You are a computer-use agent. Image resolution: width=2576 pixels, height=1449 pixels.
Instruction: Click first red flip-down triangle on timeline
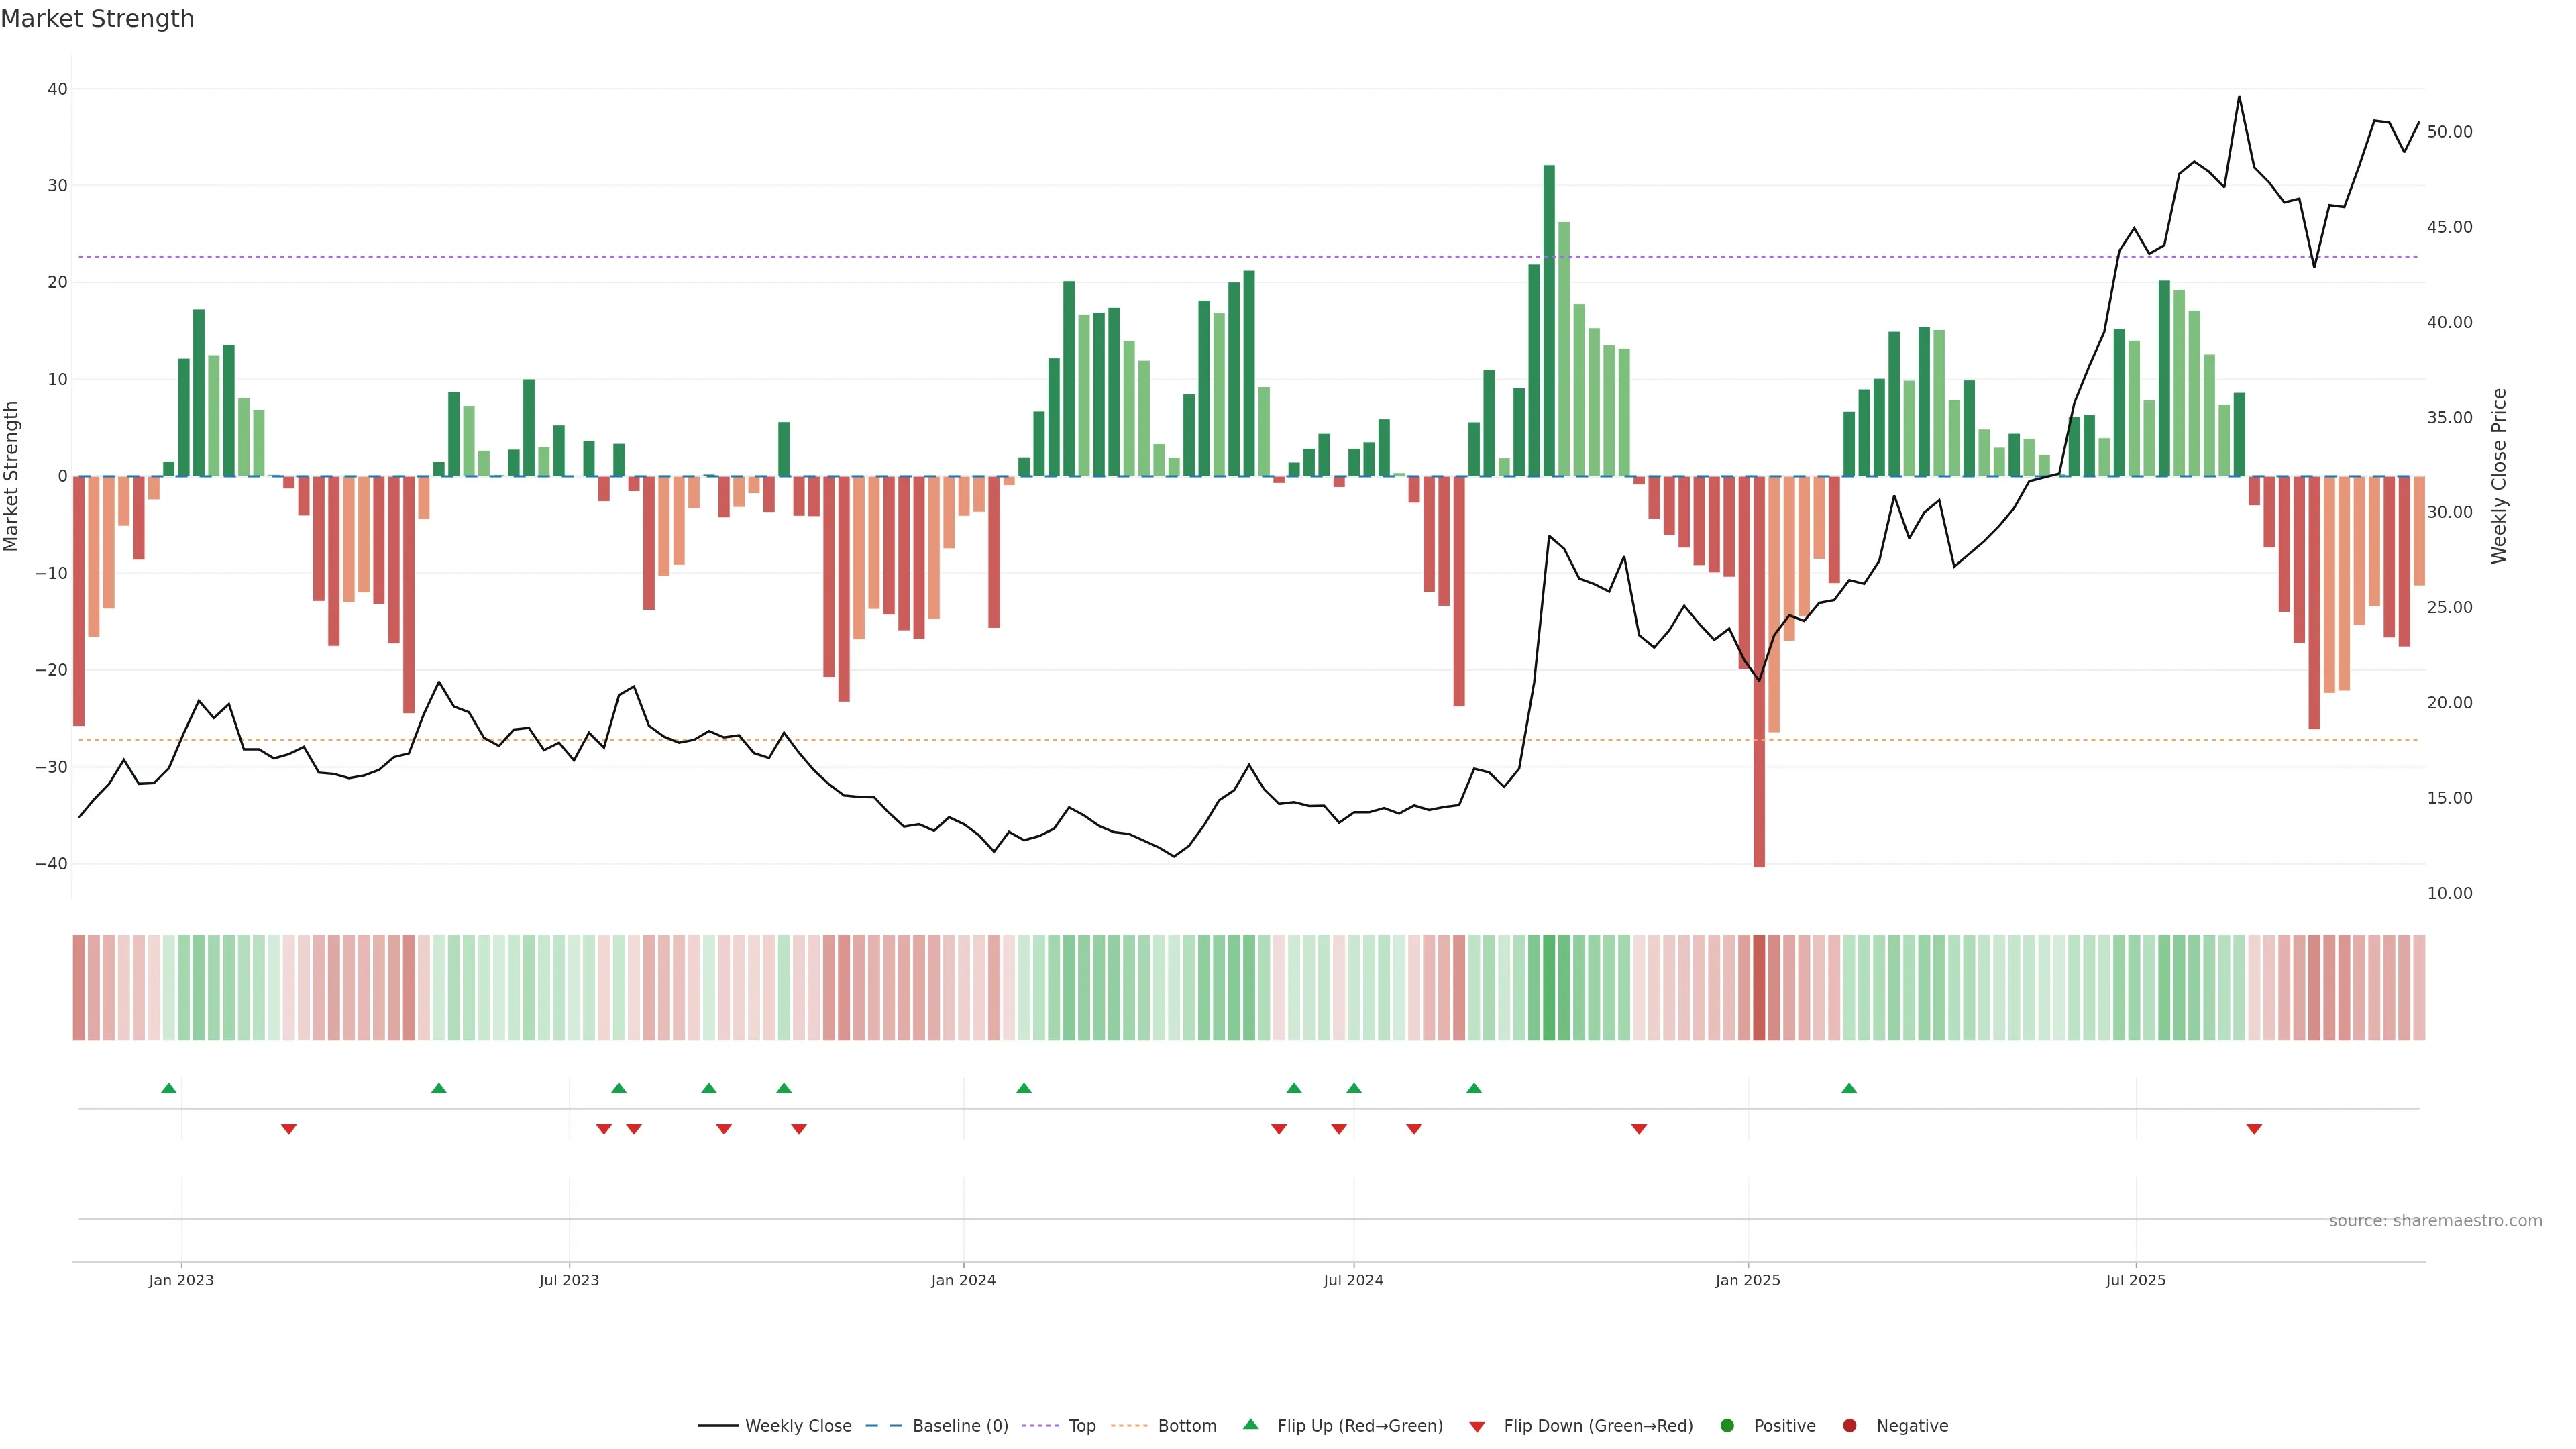pos(289,1129)
